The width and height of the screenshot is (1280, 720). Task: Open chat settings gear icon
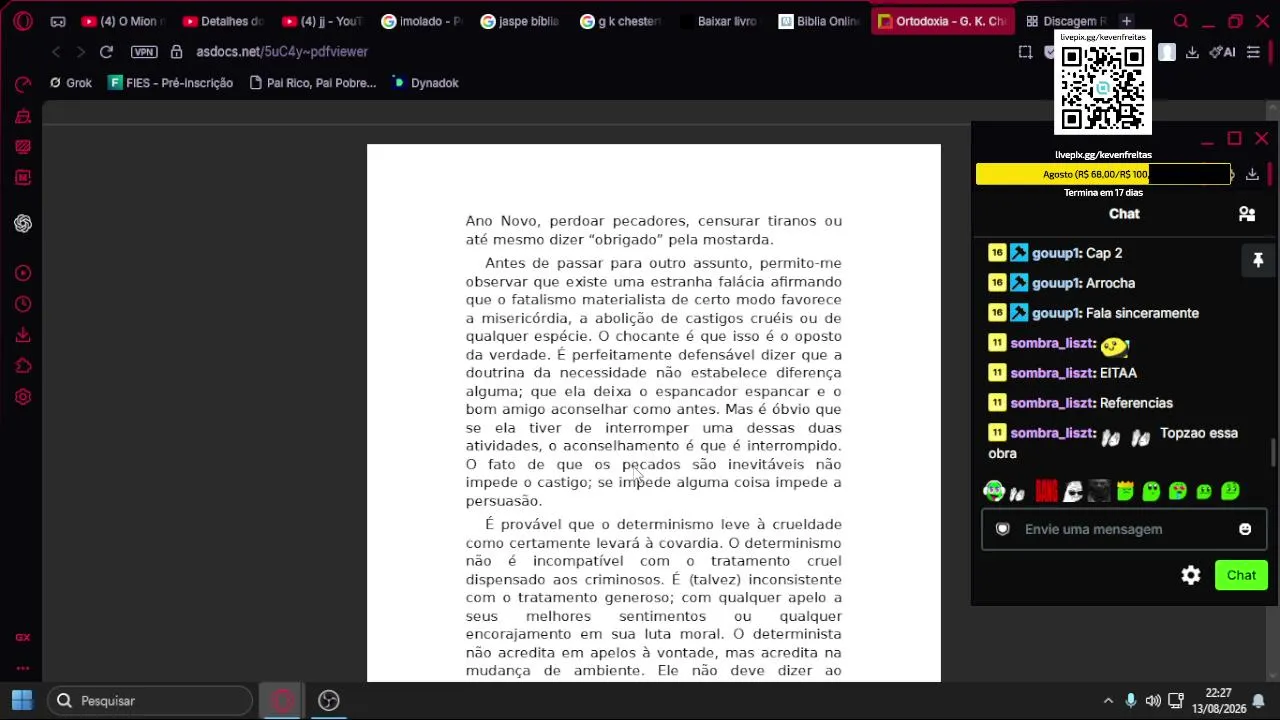coord(1190,575)
